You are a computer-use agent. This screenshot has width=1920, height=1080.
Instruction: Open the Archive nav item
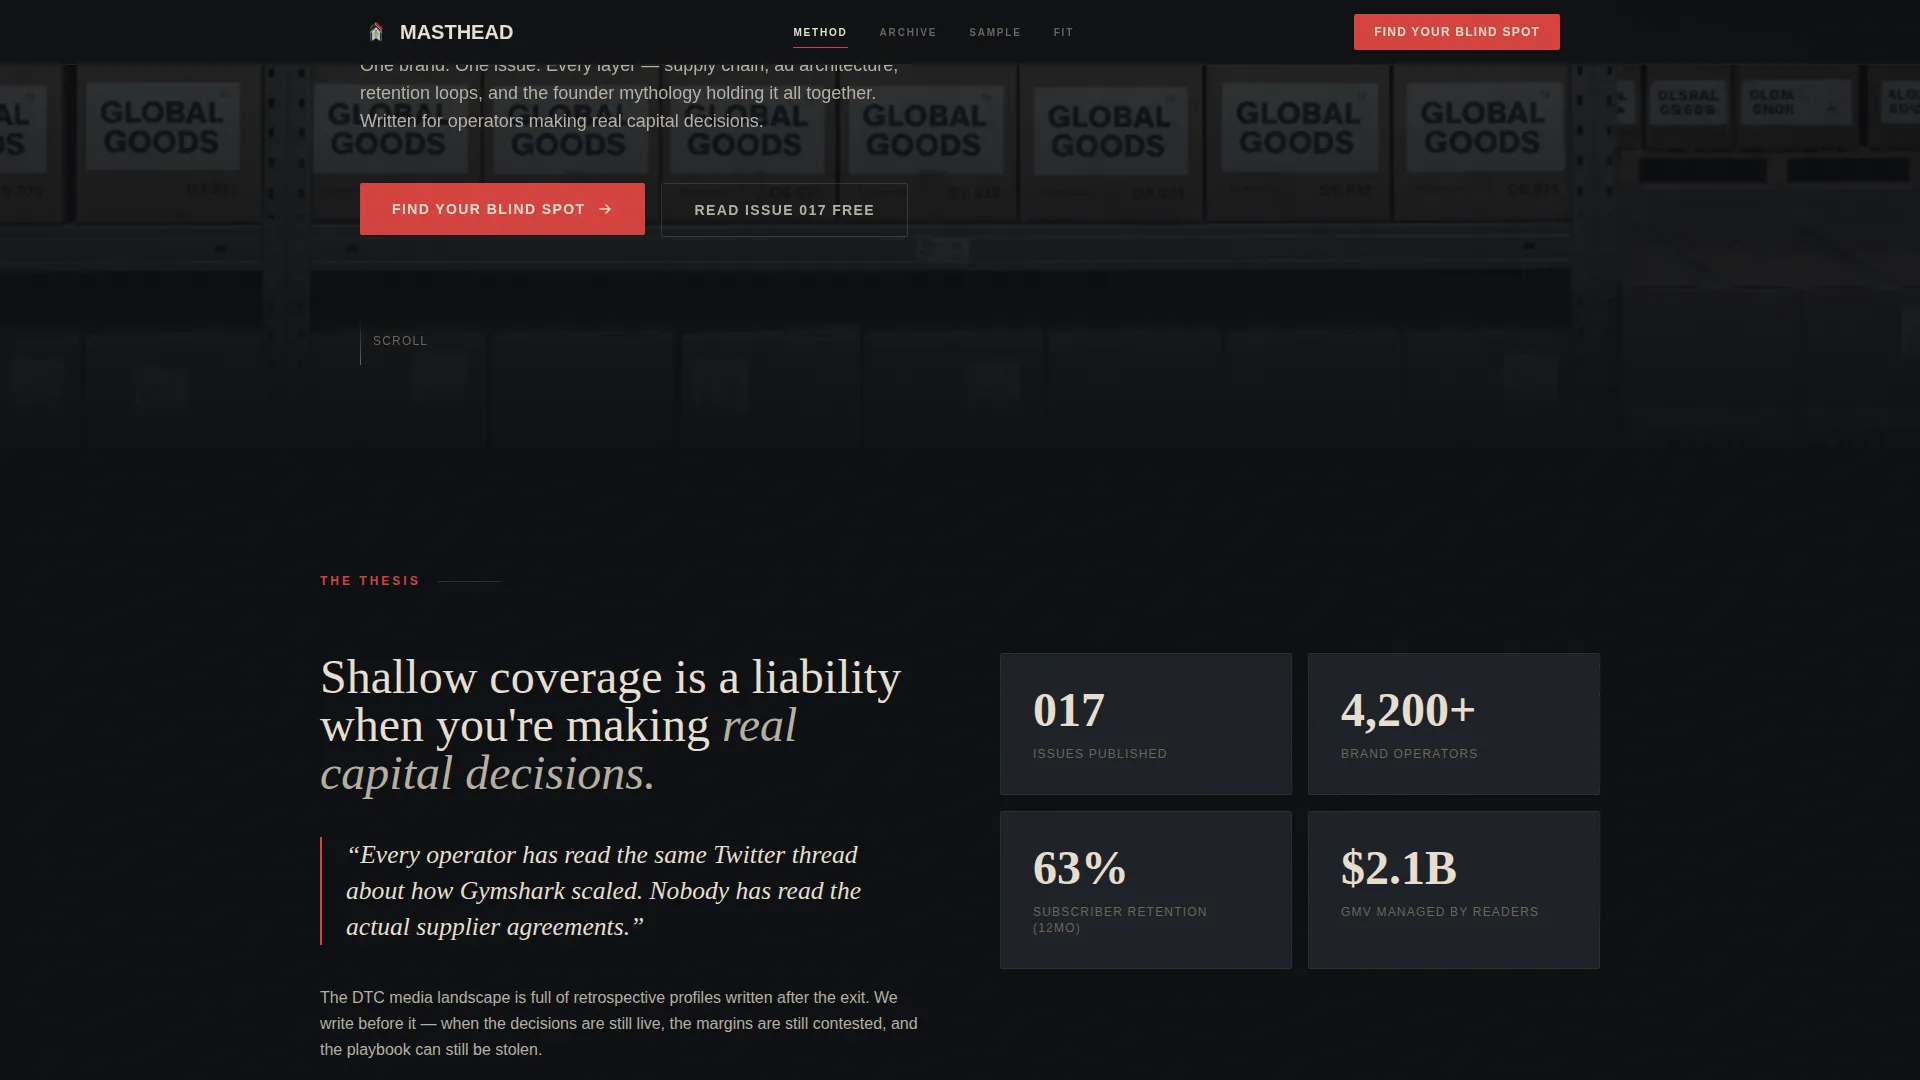908,32
